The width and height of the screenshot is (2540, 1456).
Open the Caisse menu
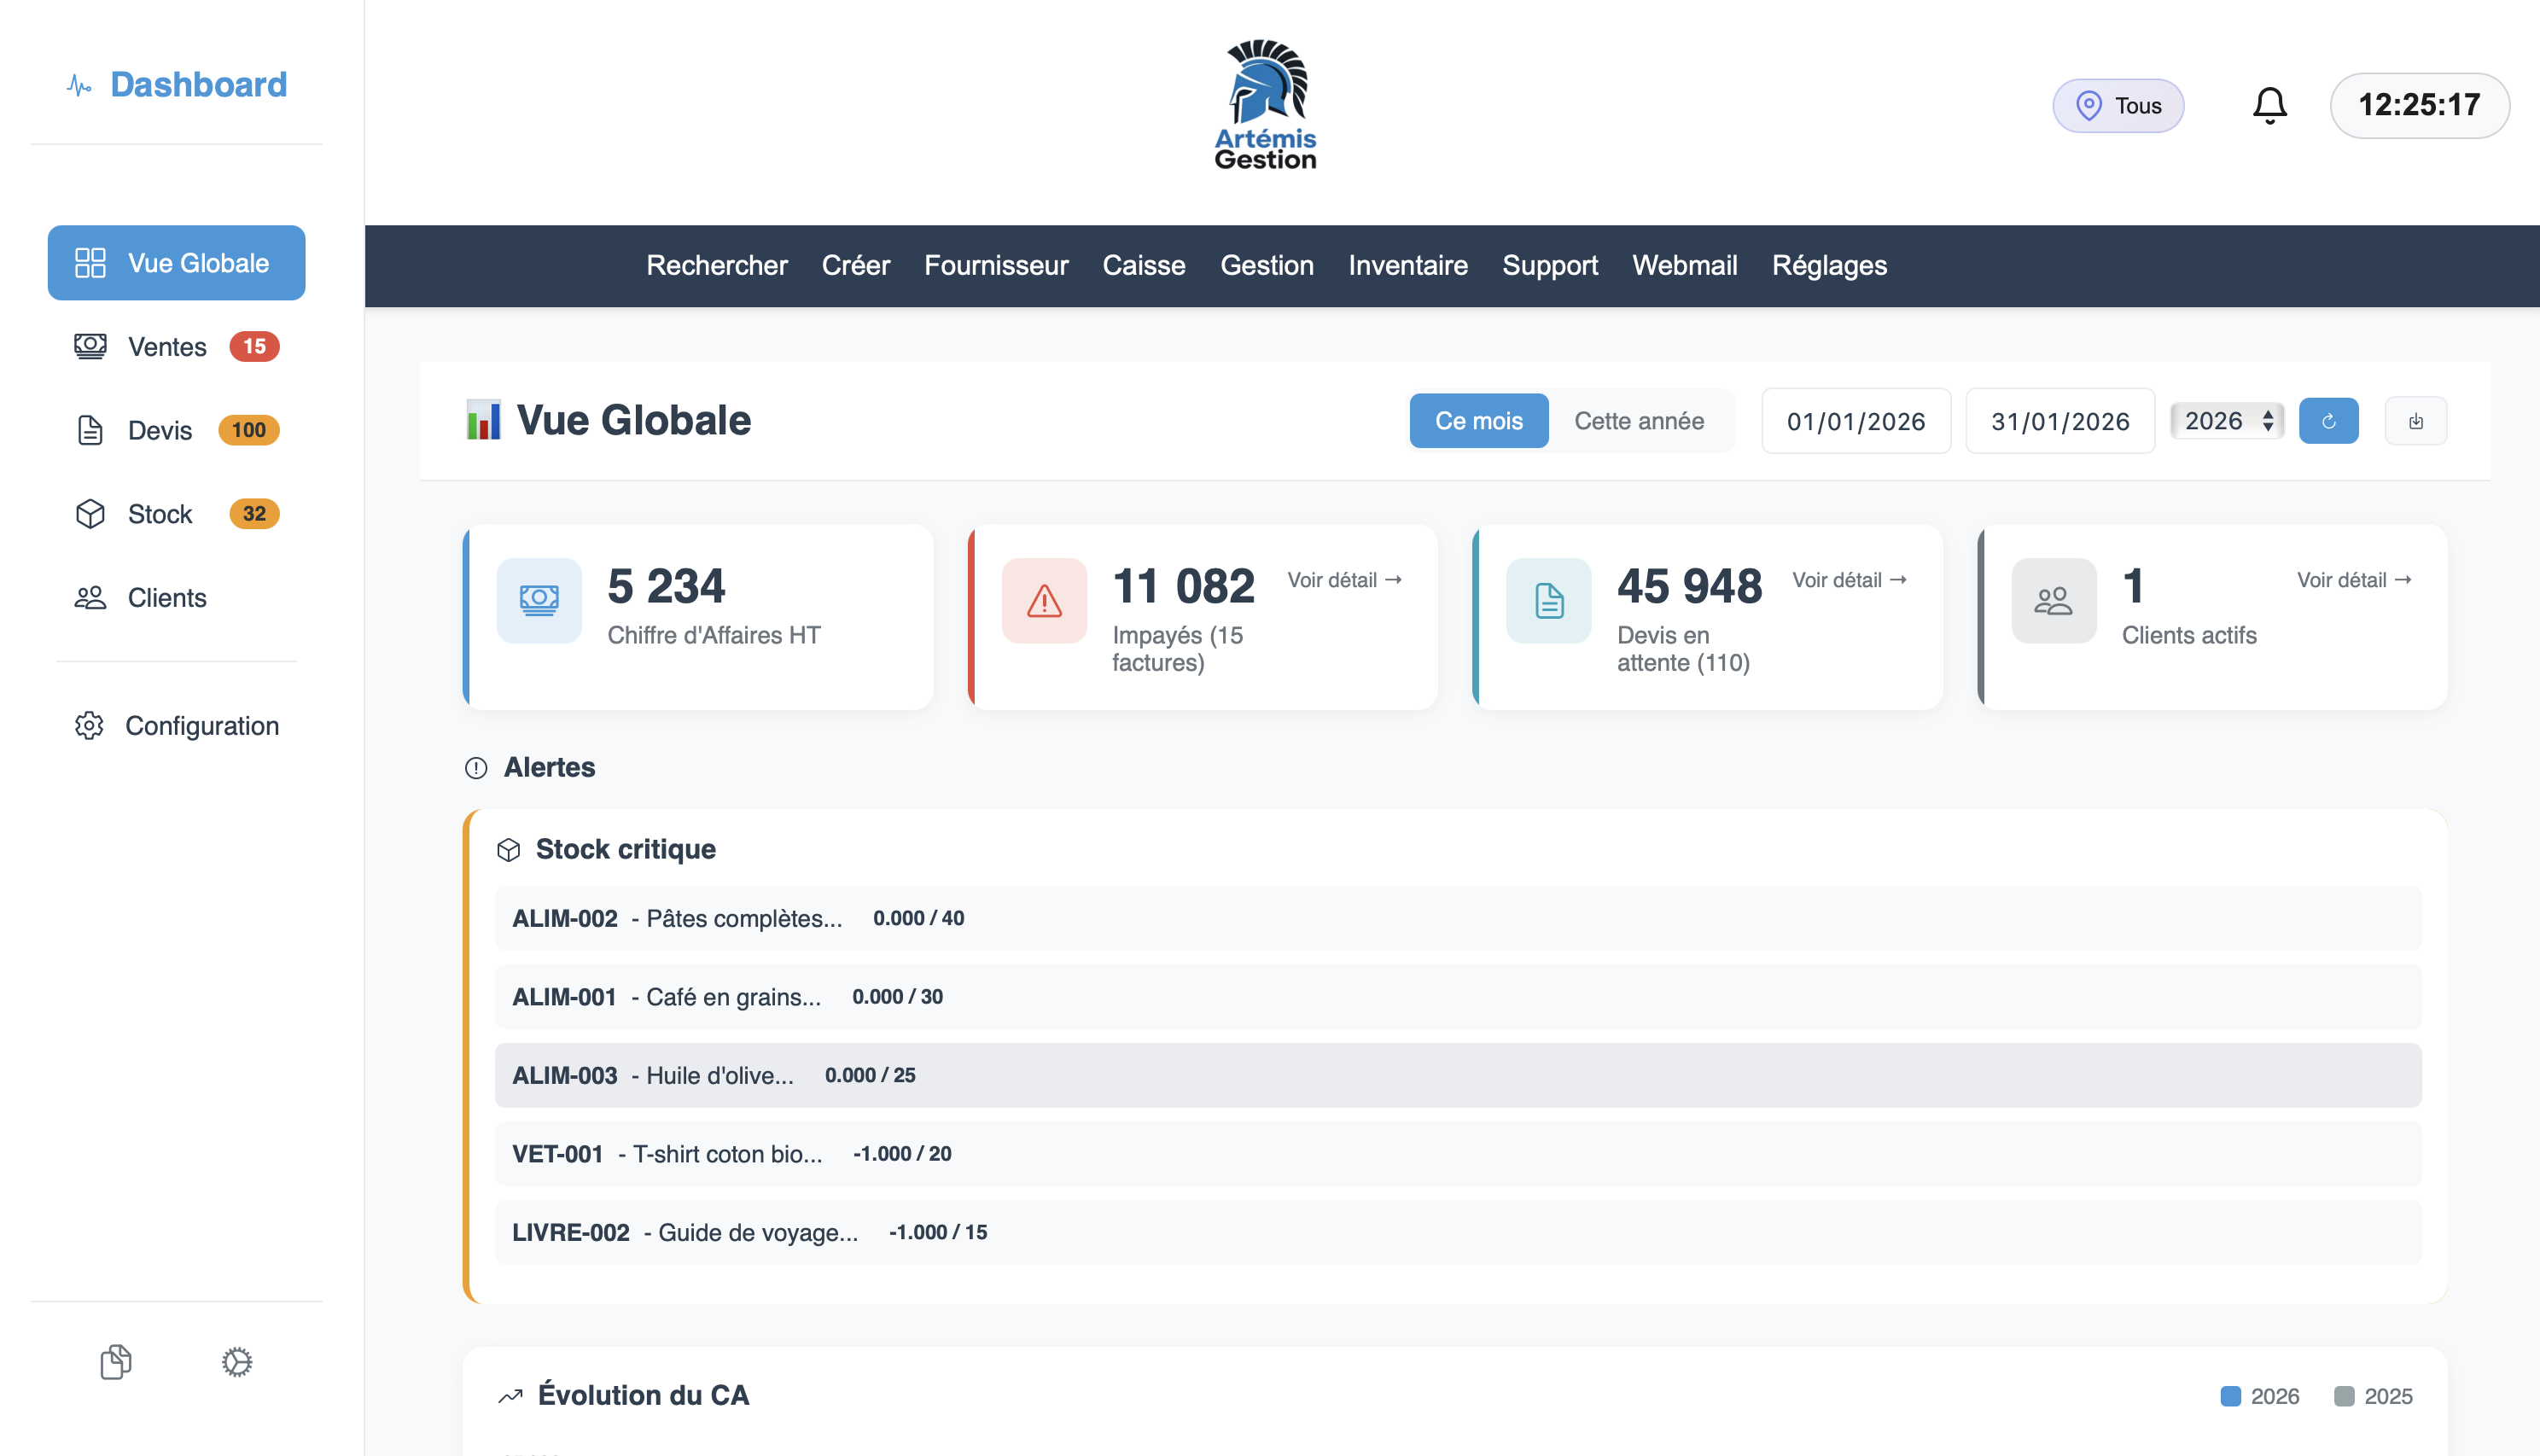pos(1144,265)
